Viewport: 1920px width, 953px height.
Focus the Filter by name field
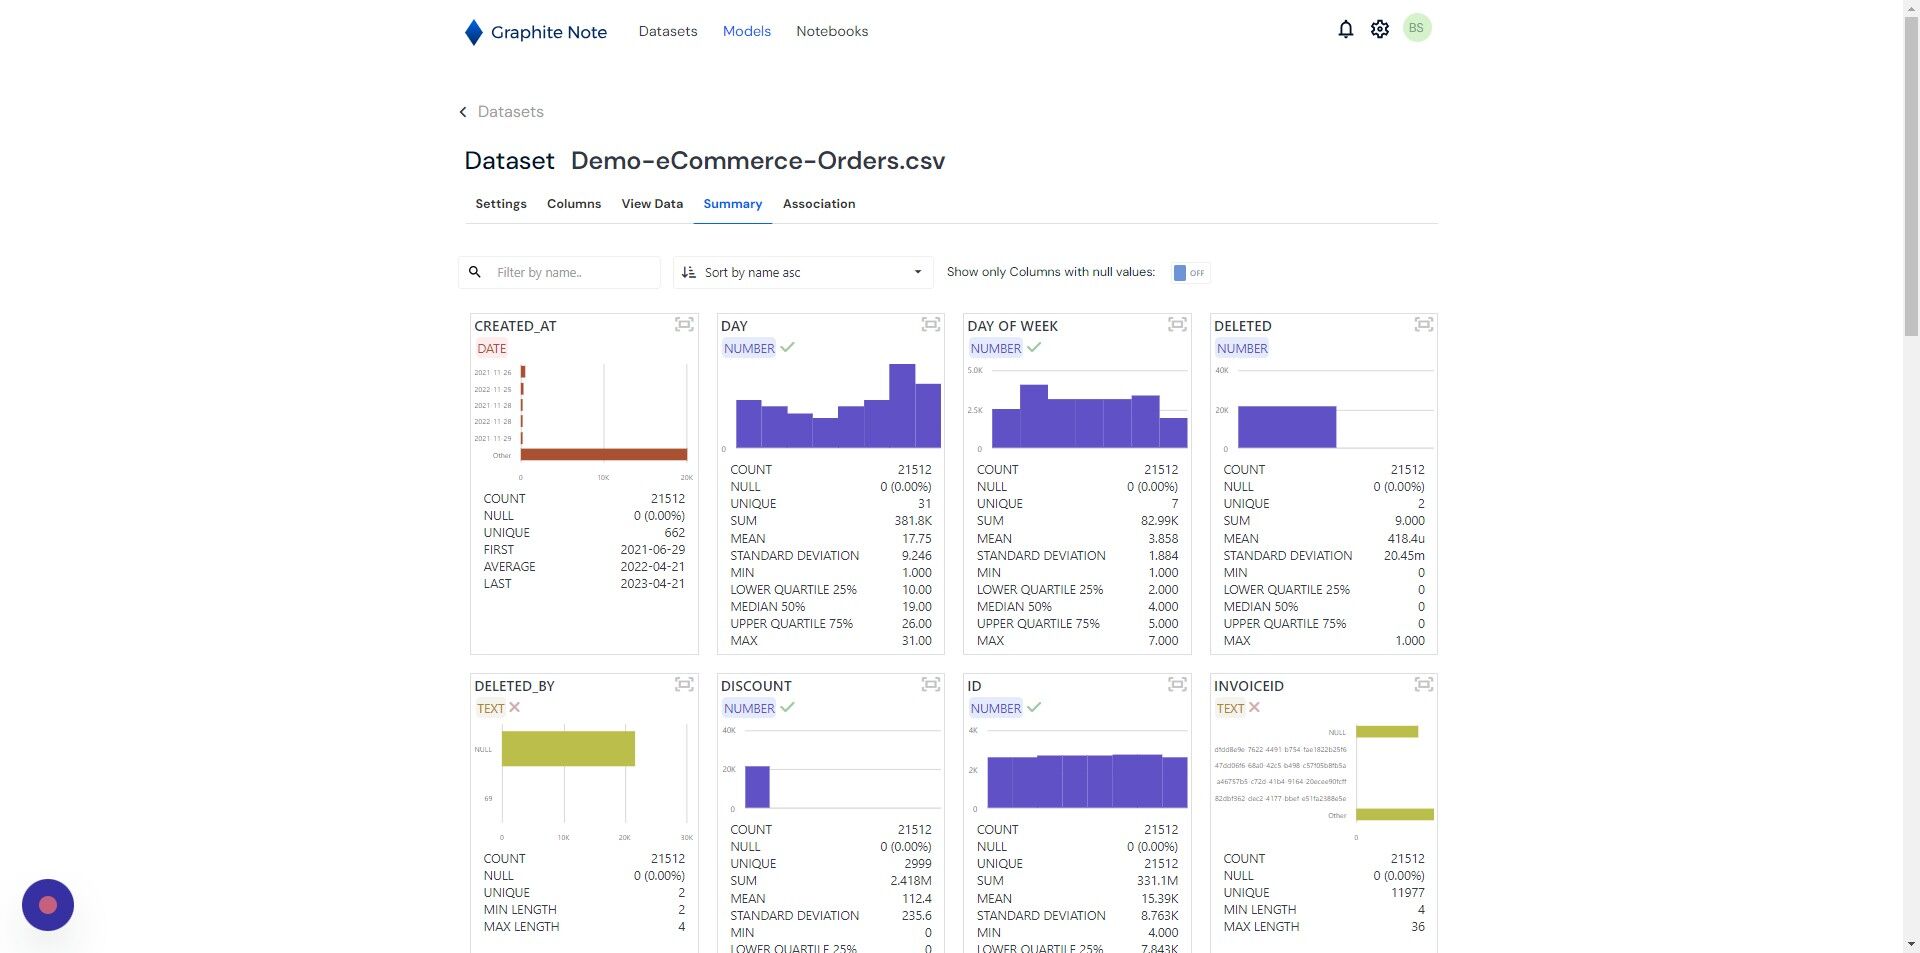[570, 273]
